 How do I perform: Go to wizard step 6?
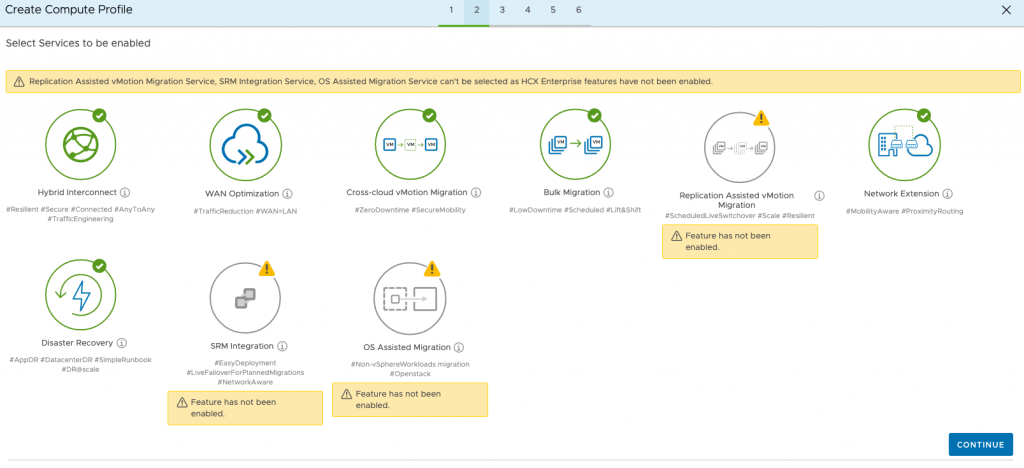[x=579, y=10]
